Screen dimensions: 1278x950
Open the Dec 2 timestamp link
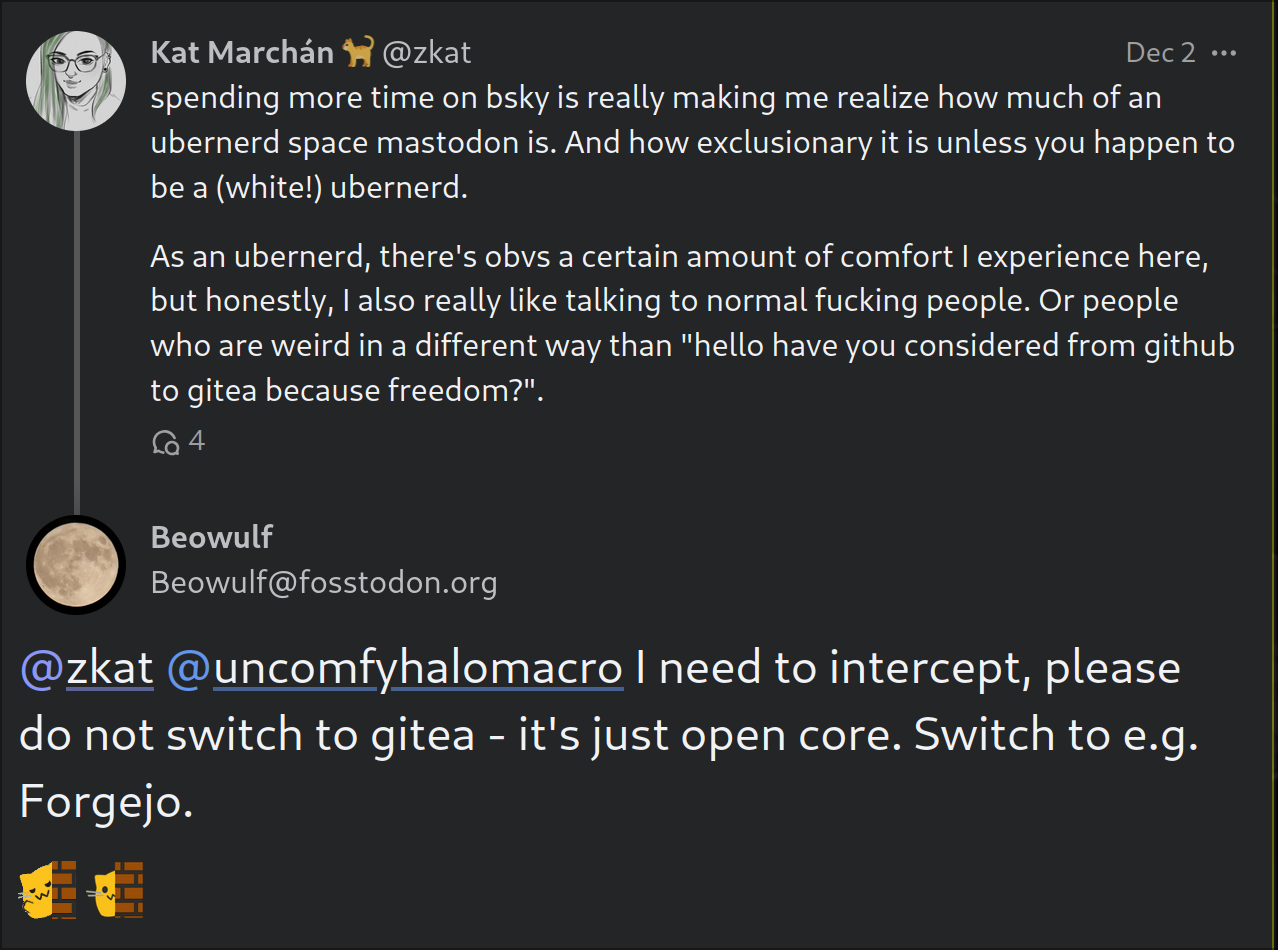point(1160,53)
